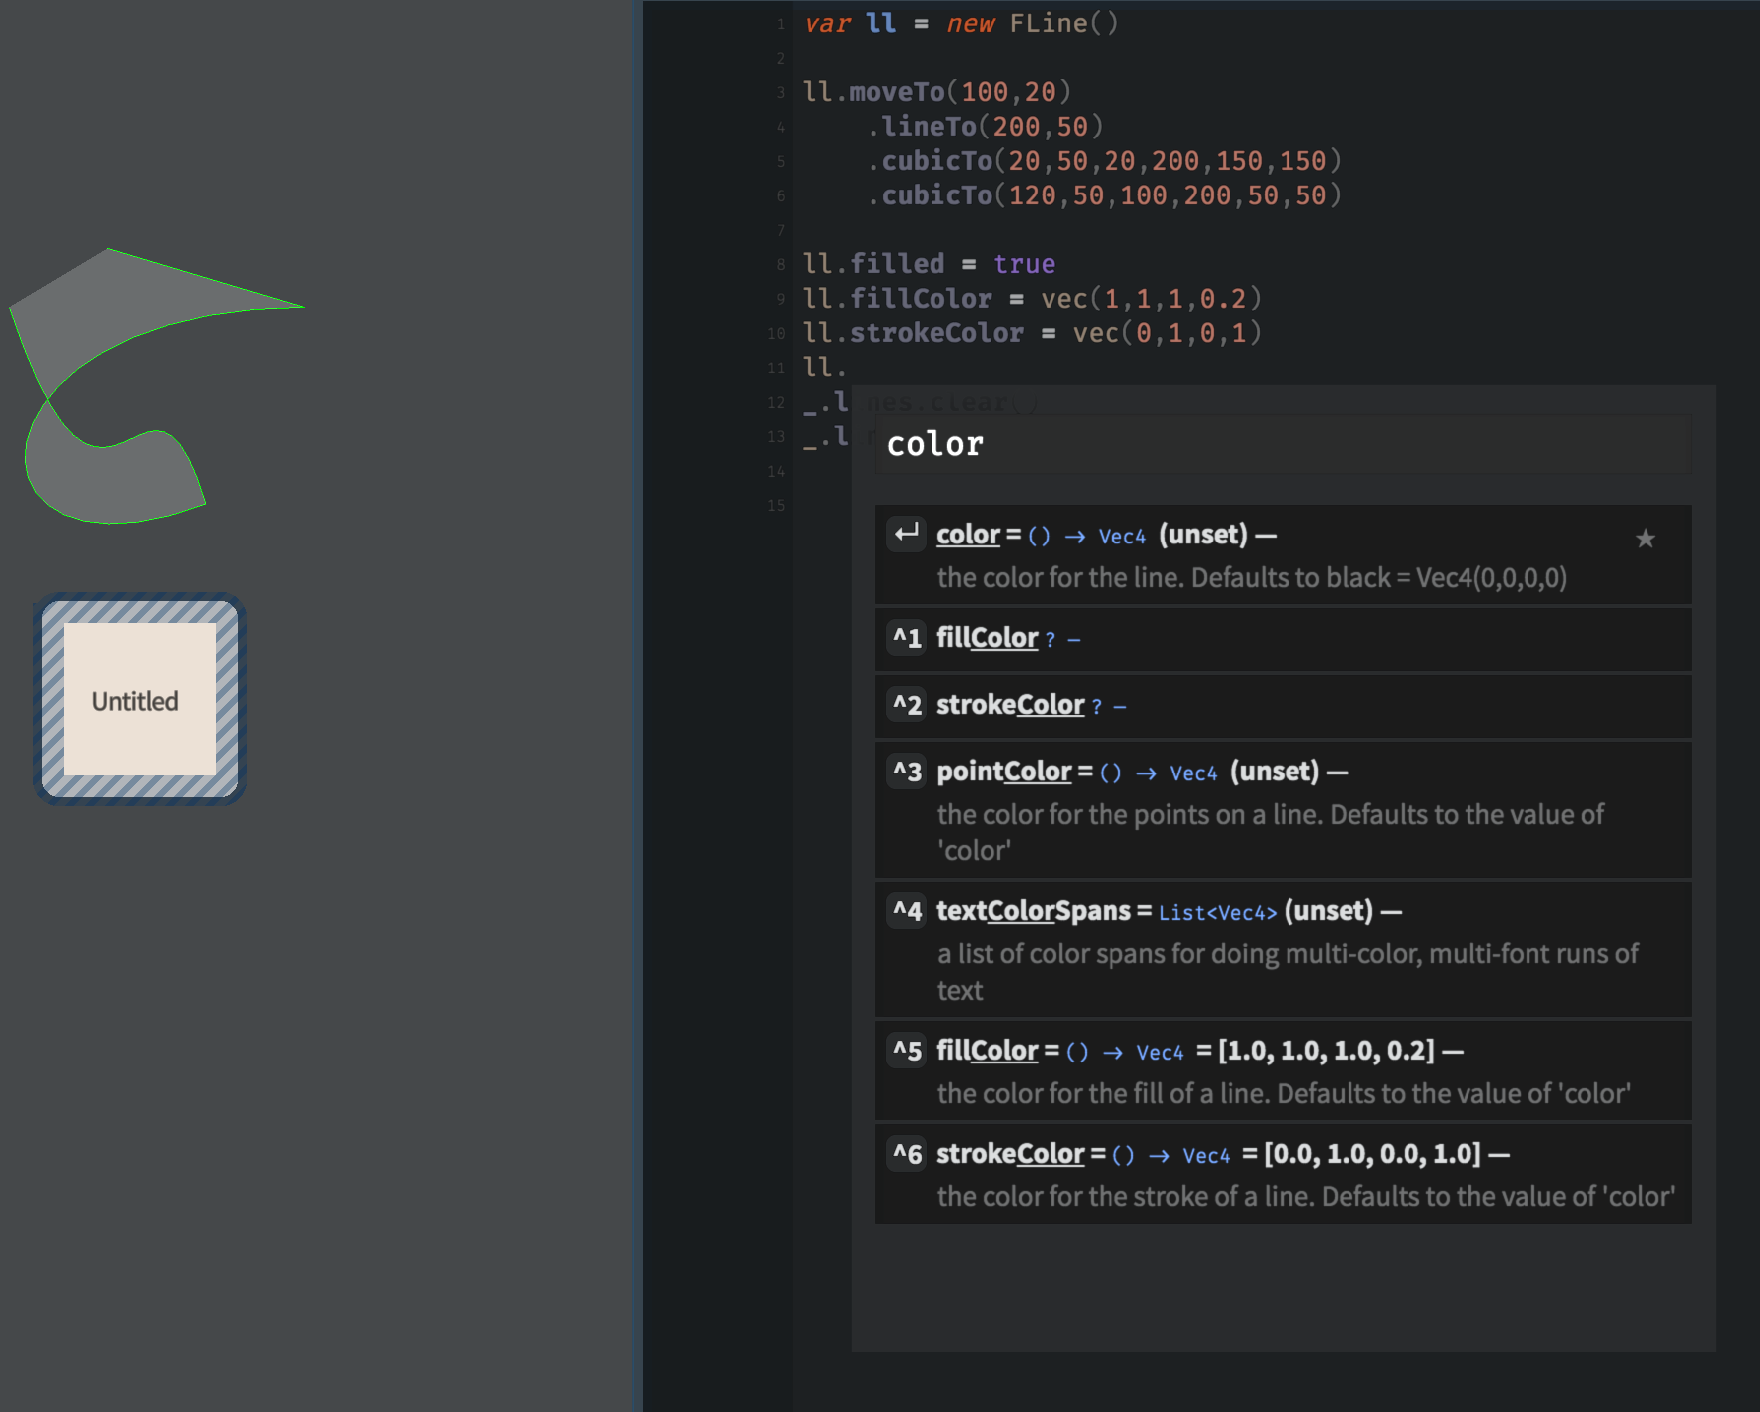Click the star icon in the color completion
The image size is (1760, 1412).
point(1645,539)
